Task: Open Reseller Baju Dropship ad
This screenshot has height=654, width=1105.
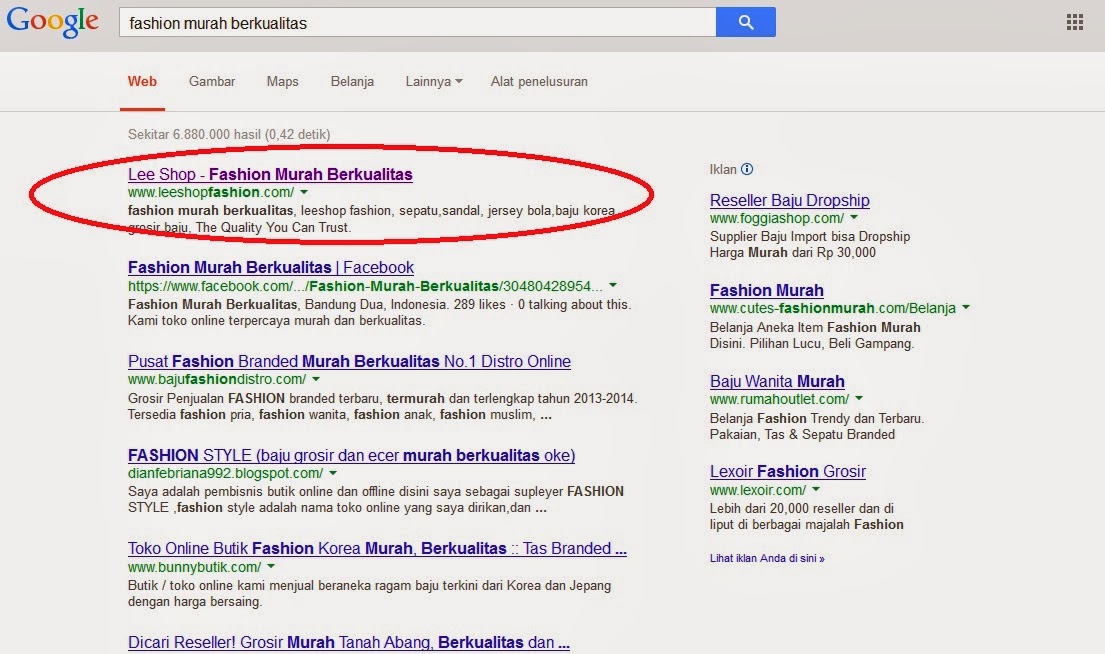Action: click(x=789, y=200)
